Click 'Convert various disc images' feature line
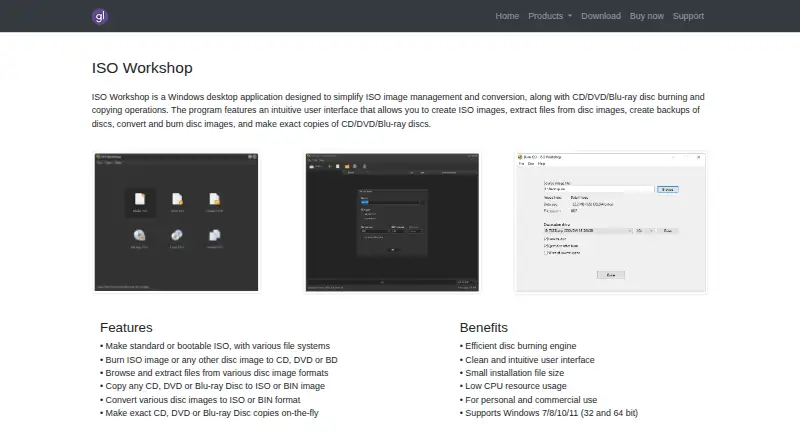The image size is (800, 440). pos(200,400)
